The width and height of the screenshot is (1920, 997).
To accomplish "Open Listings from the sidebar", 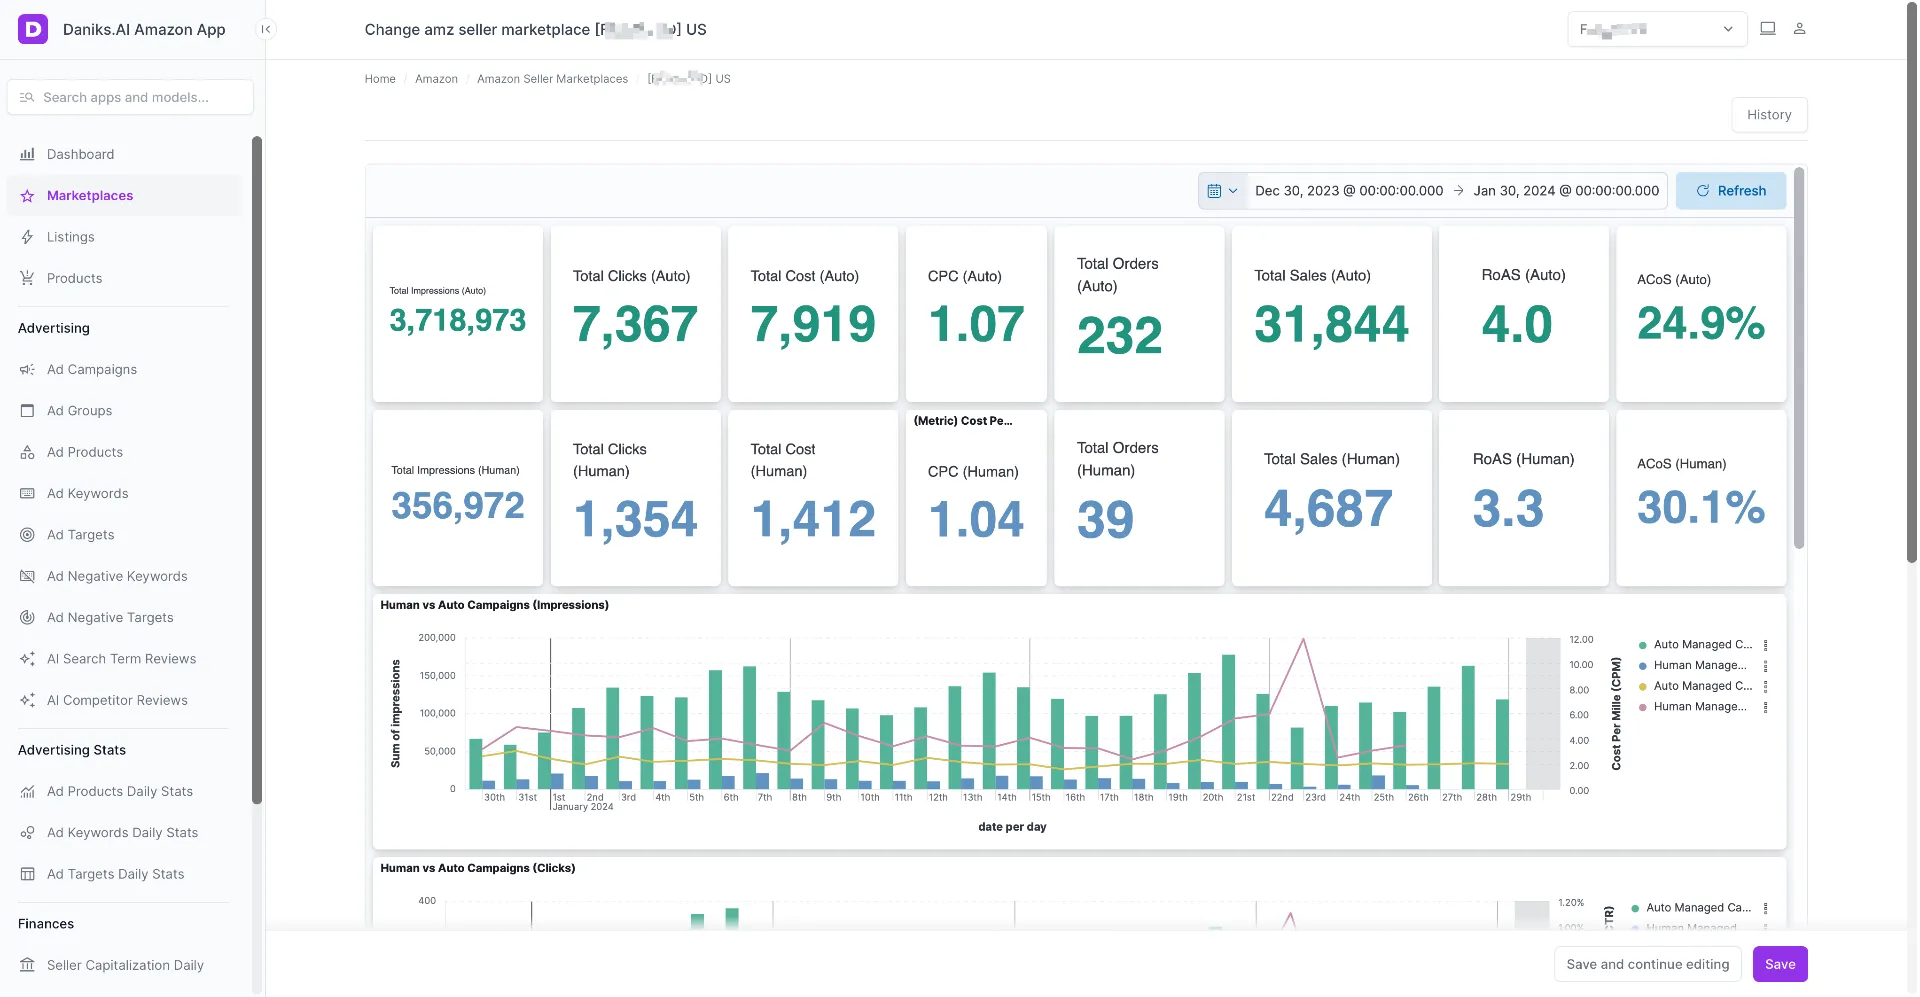I will point(124,237).
